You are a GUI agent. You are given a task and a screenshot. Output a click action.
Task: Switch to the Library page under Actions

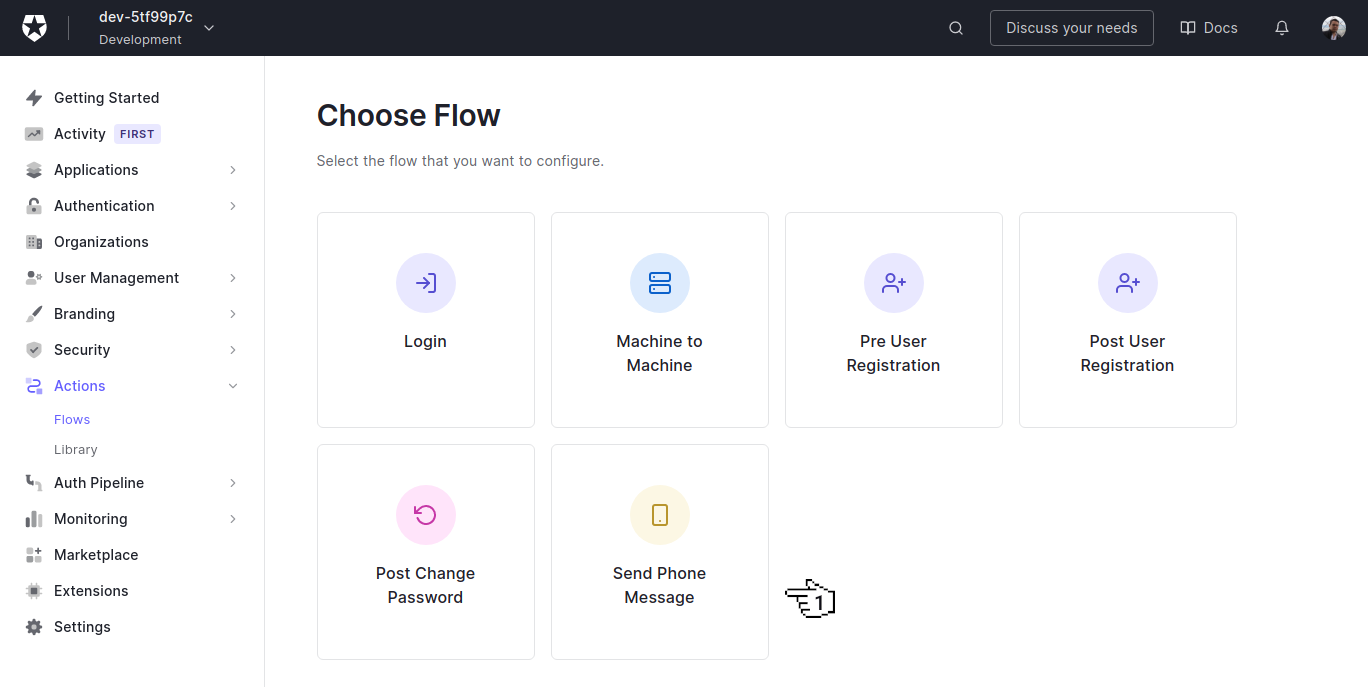(x=75, y=449)
